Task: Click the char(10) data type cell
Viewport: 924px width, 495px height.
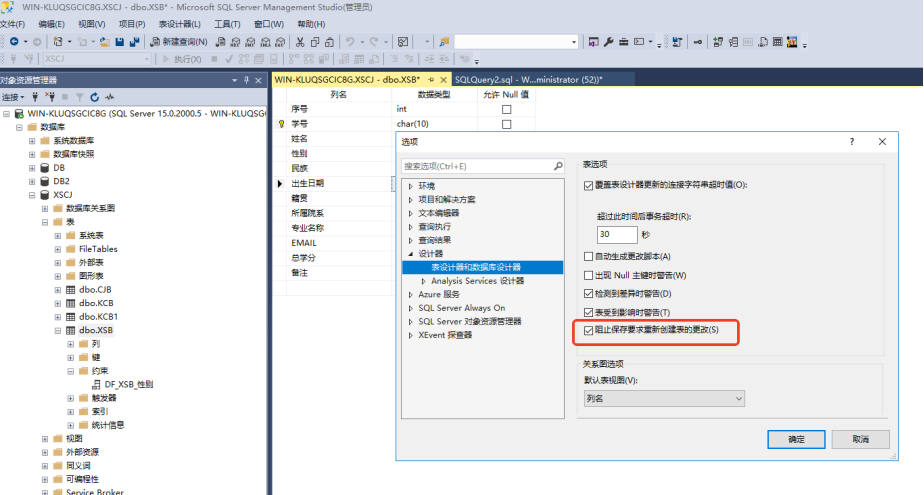Action: pos(435,124)
